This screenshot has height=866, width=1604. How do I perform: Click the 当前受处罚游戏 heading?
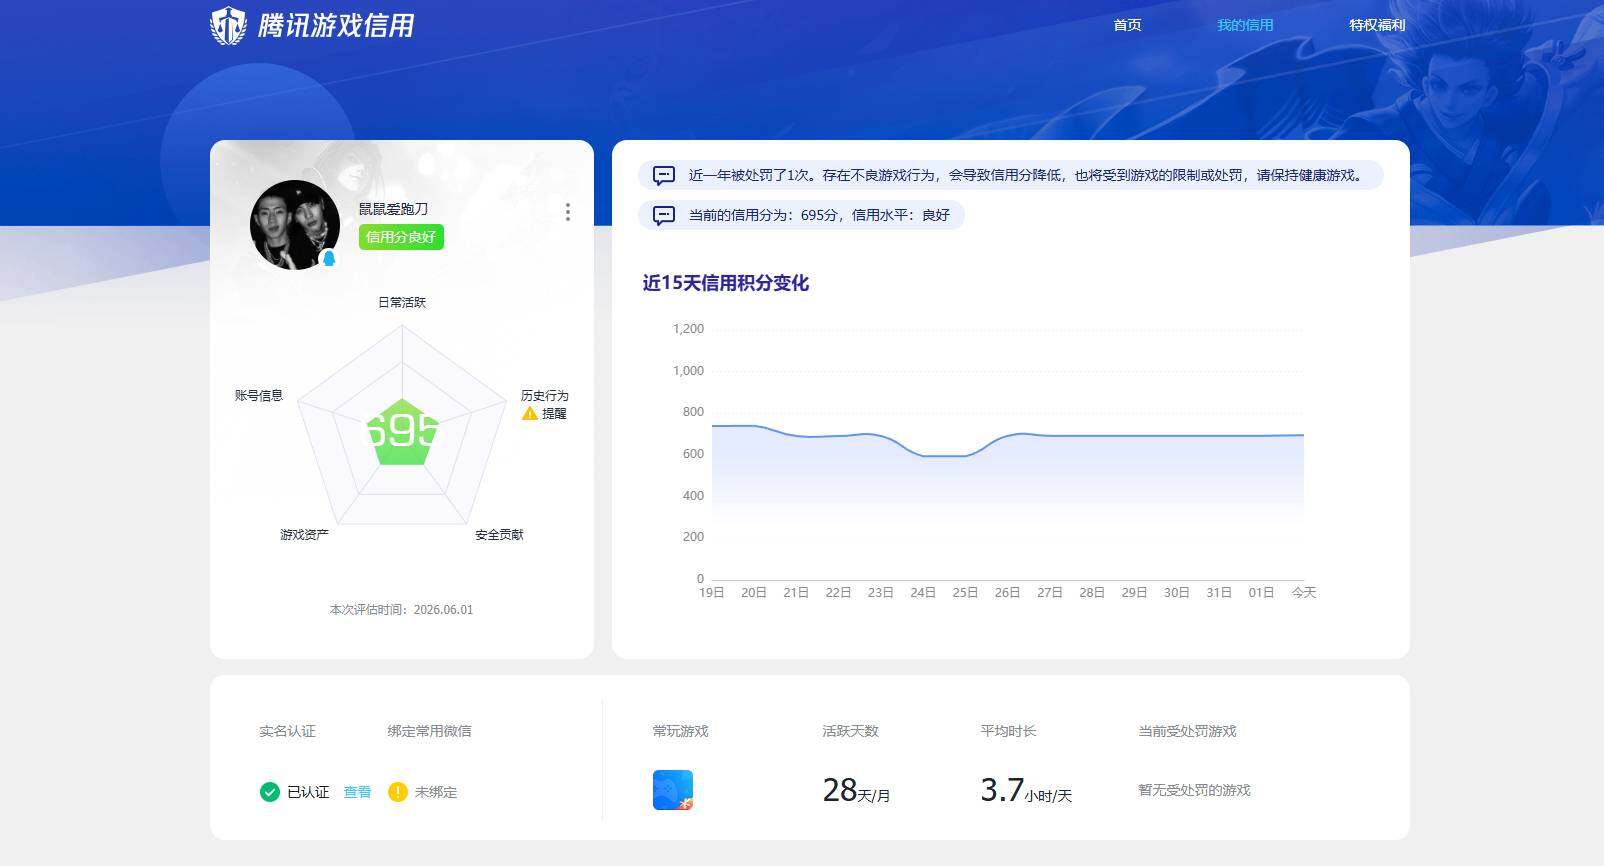(x=1187, y=731)
